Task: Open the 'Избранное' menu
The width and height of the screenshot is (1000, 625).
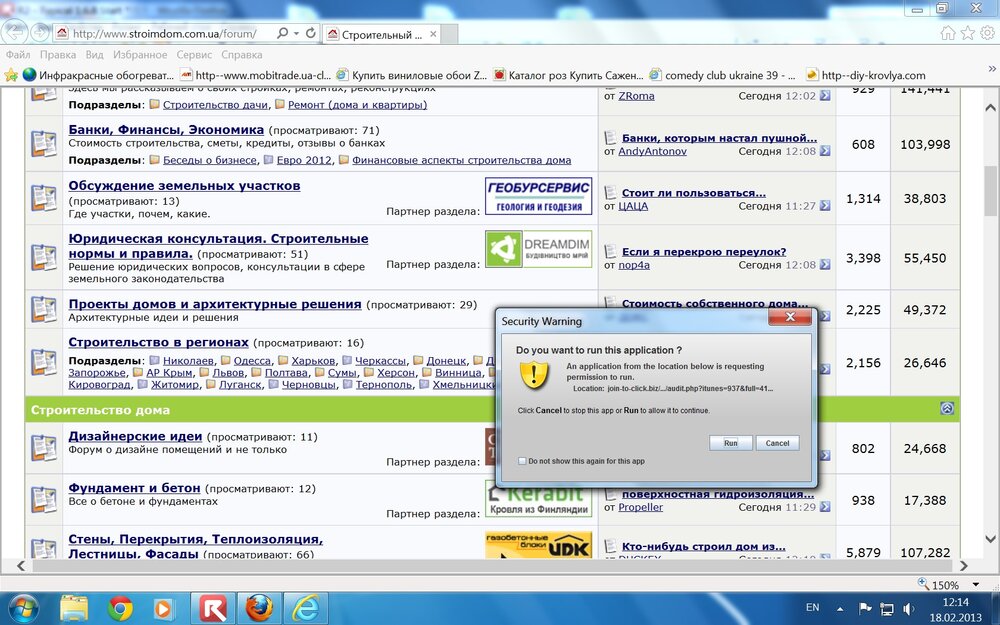Action: (140, 55)
